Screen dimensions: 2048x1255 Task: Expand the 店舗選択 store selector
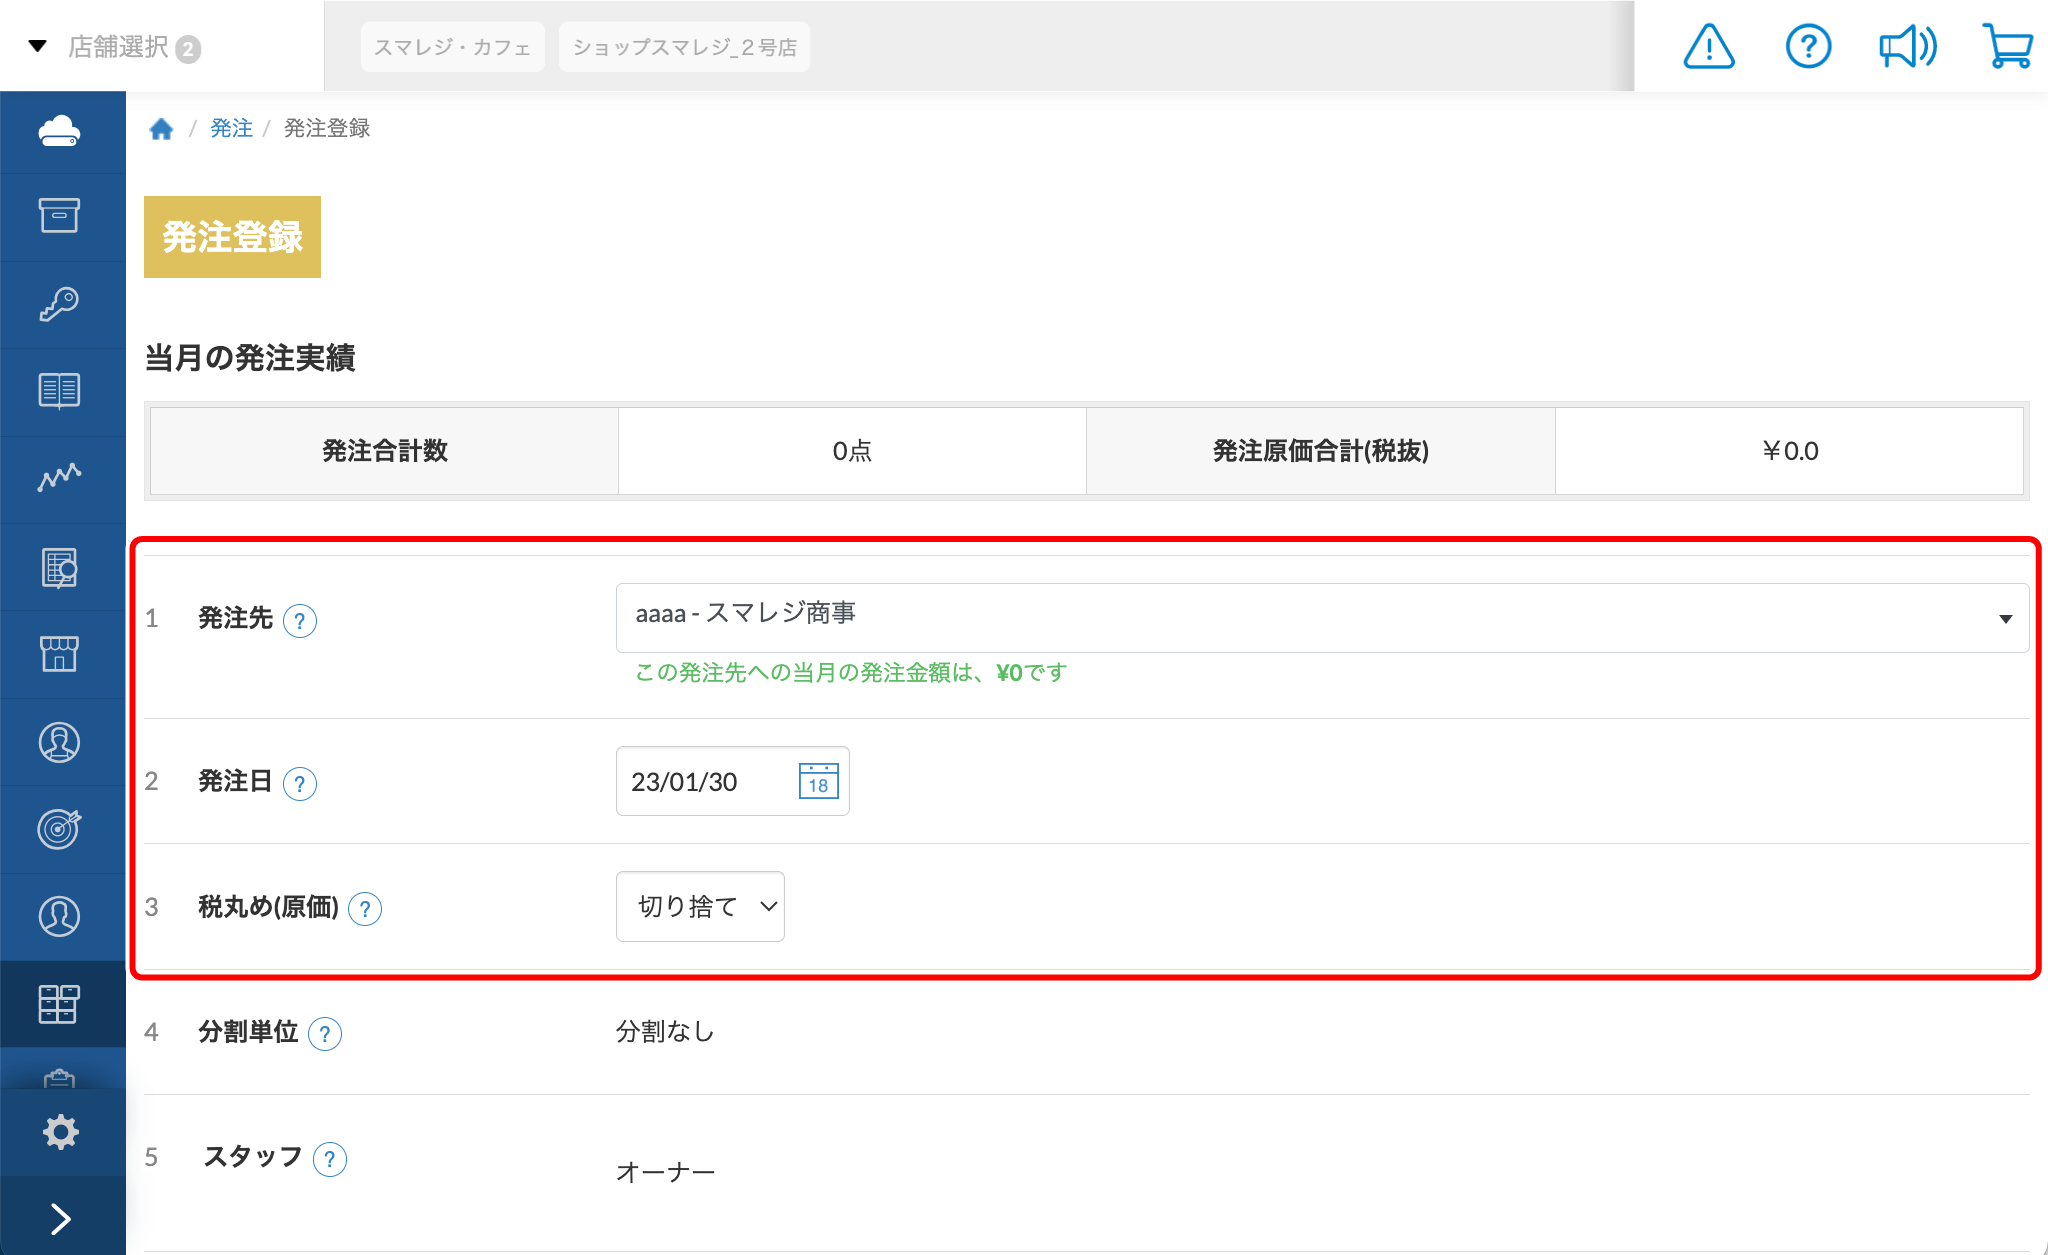pos(115,47)
